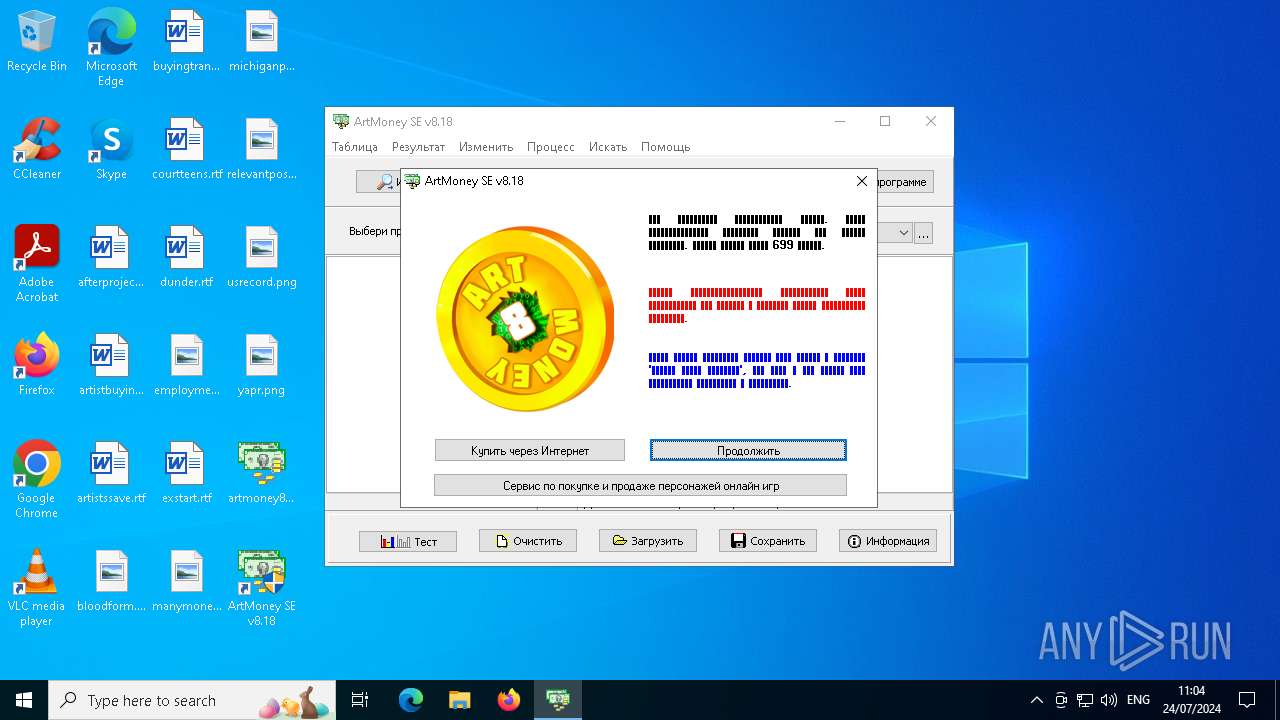The width and height of the screenshot is (1280, 720).
Task: Open Google Chrome desktop shortcut
Action: 37,480
